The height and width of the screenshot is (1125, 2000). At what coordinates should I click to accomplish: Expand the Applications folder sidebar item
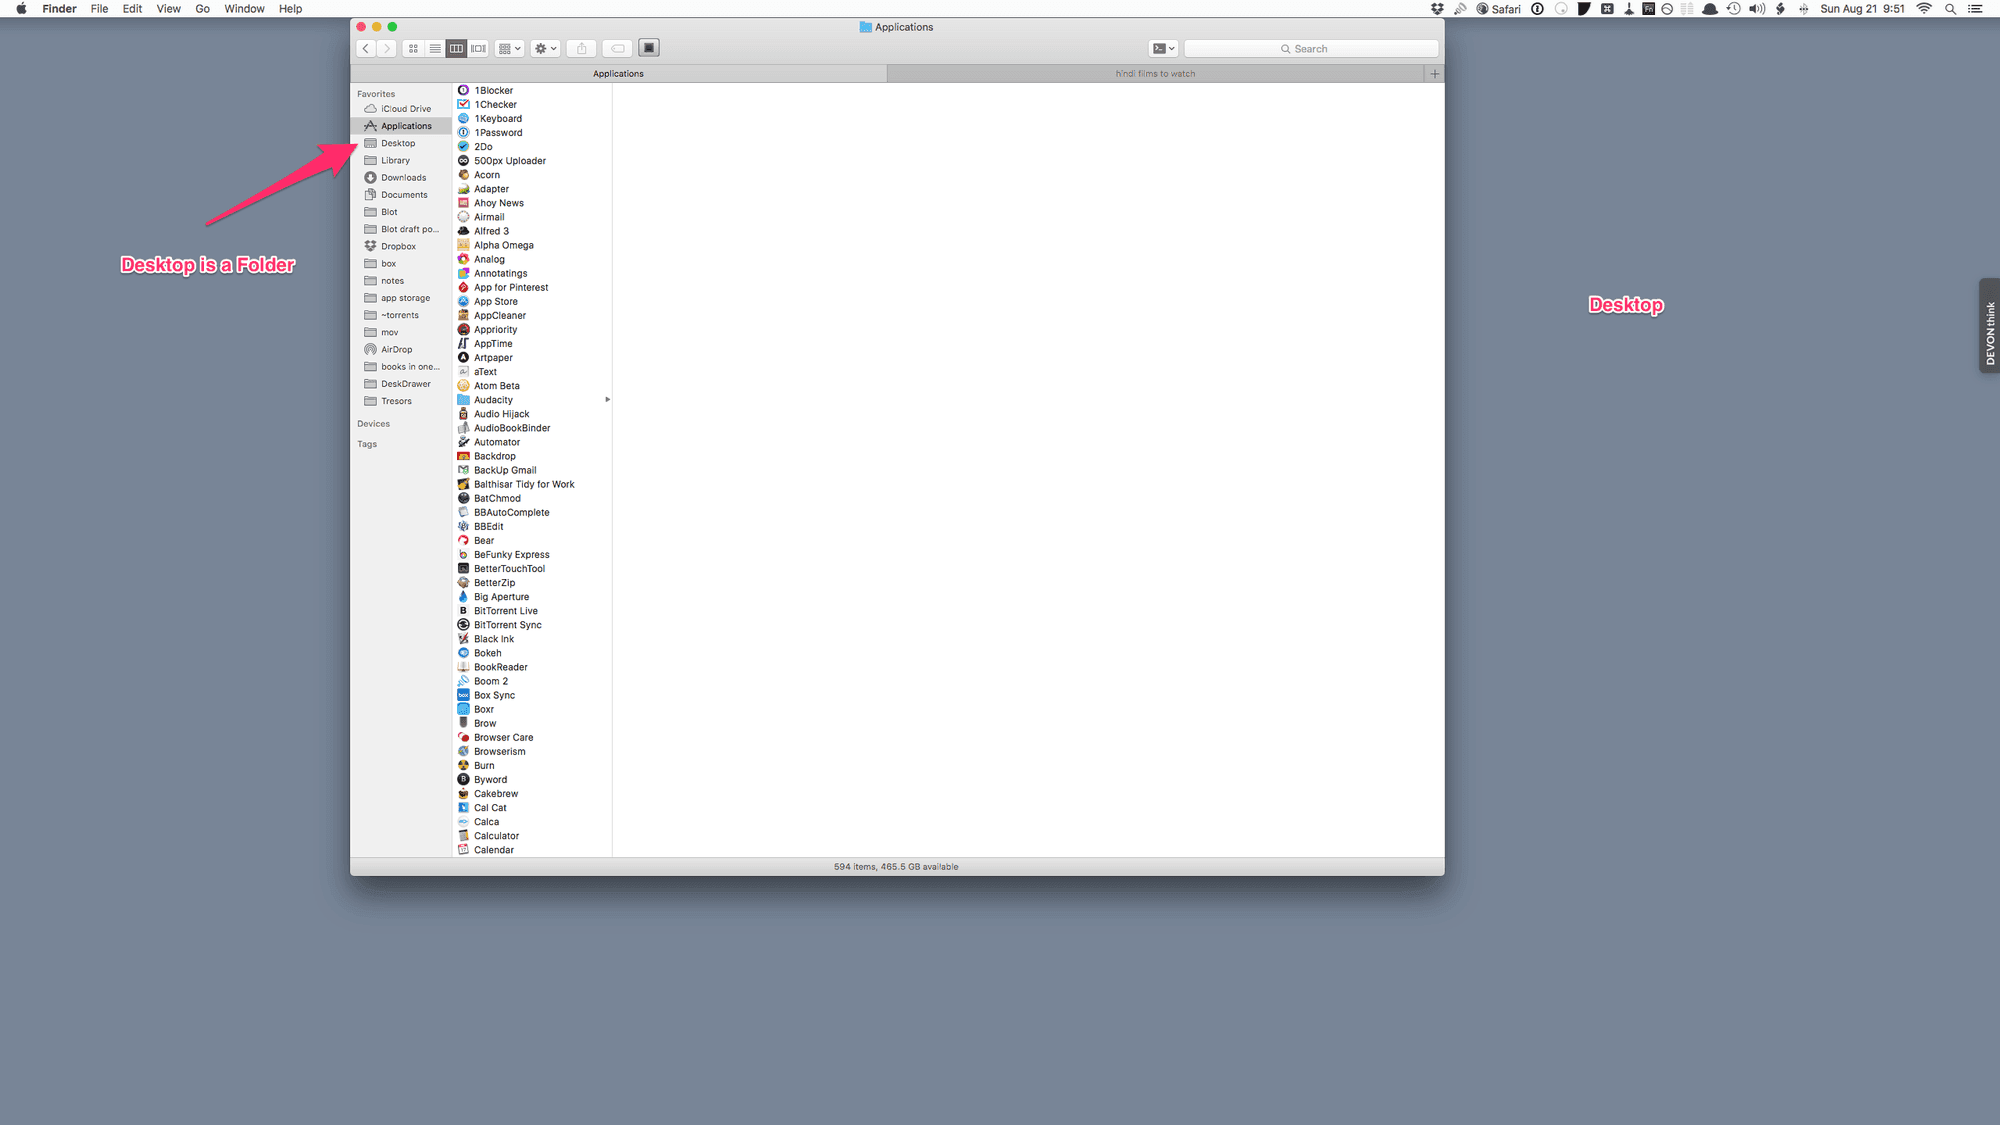coord(407,125)
